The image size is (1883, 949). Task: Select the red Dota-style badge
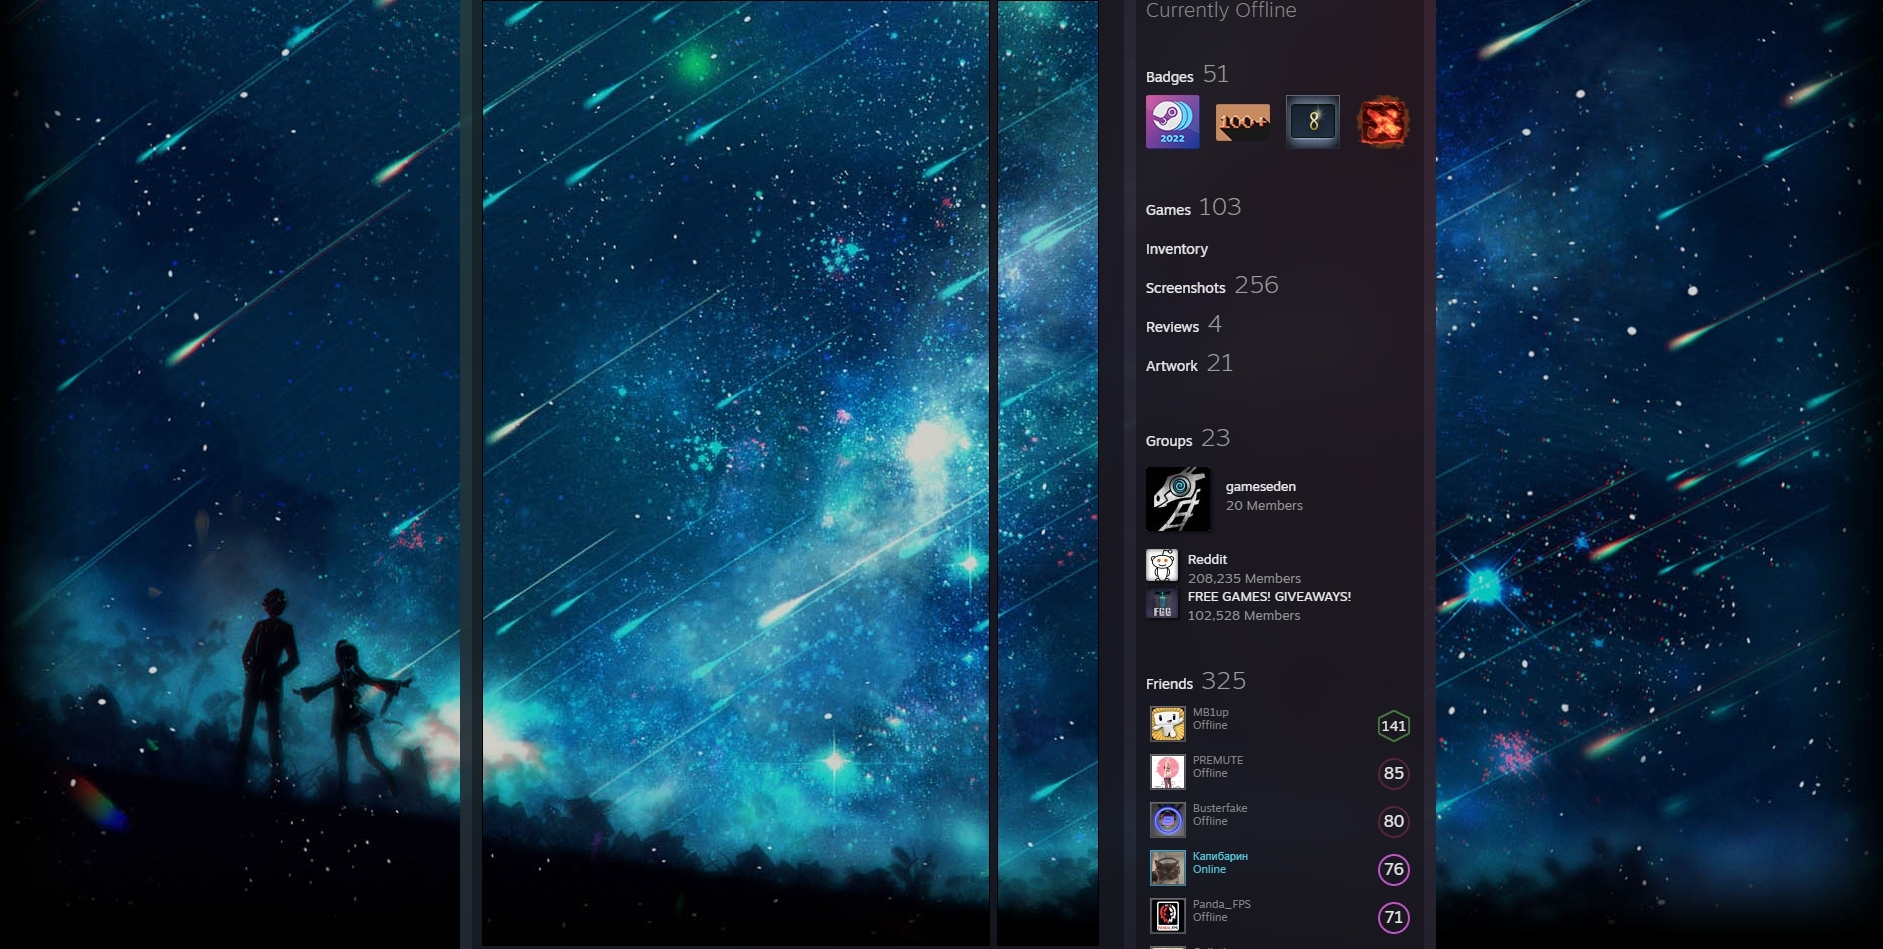click(1383, 121)
